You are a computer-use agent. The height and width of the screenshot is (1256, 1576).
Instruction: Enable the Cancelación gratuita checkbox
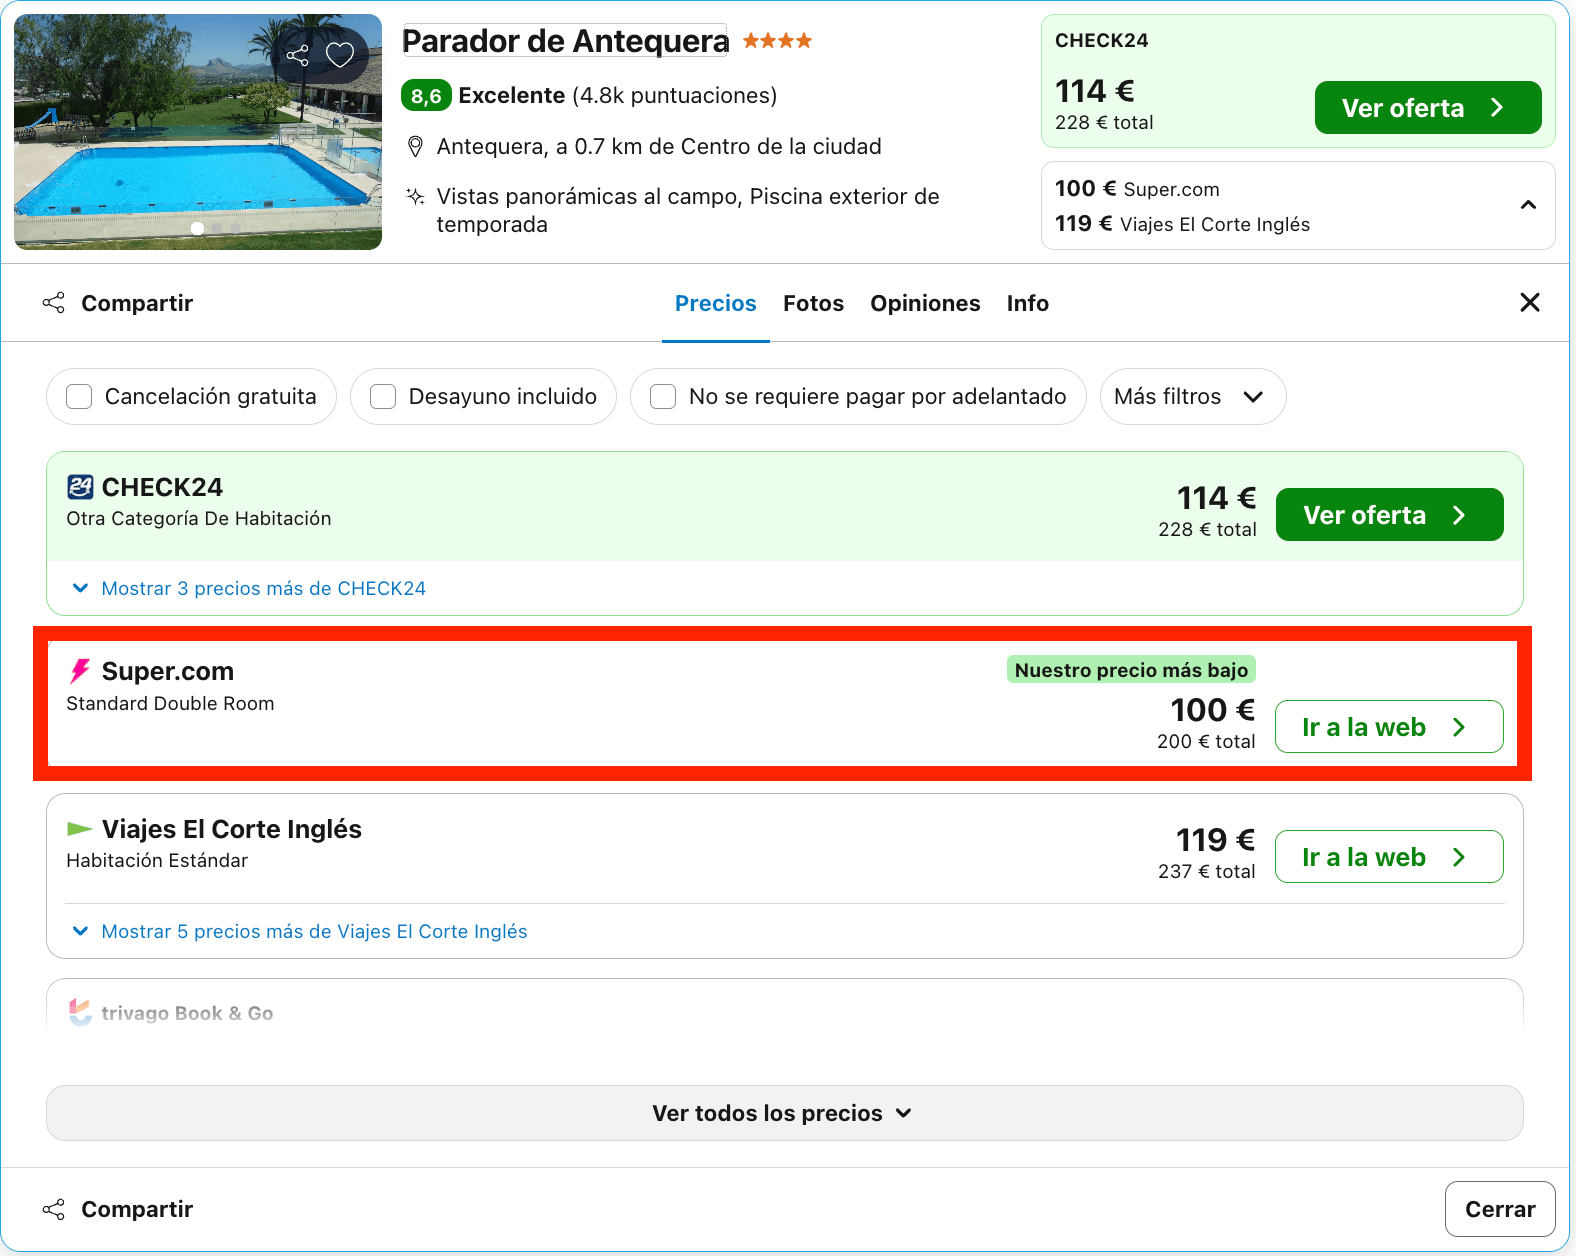point(79,396)
